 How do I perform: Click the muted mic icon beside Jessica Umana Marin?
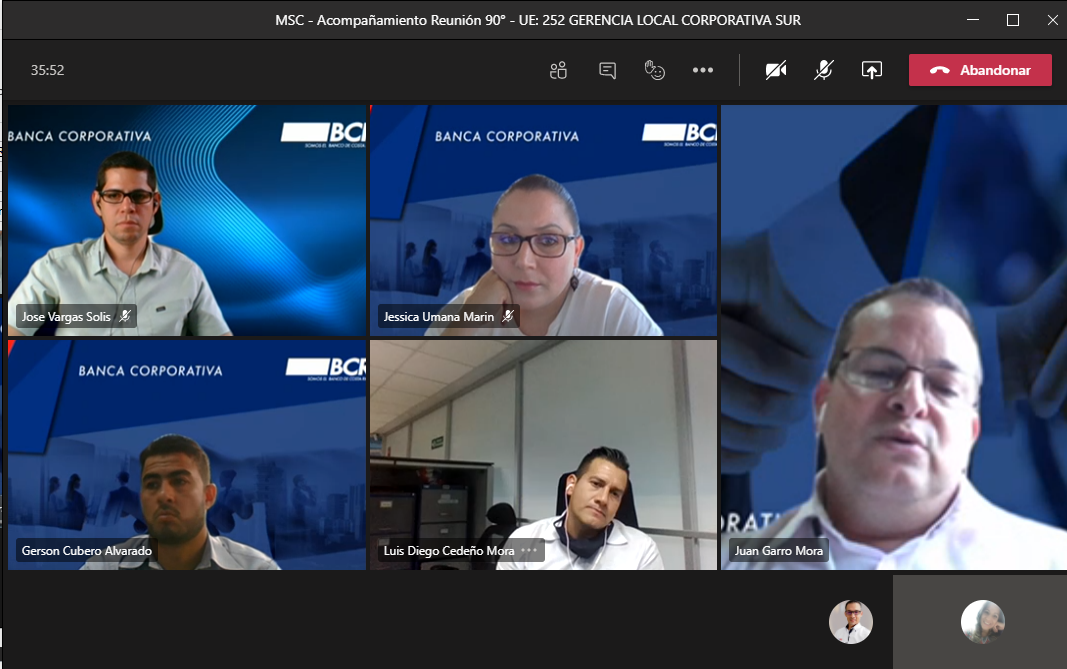[508, 316]
